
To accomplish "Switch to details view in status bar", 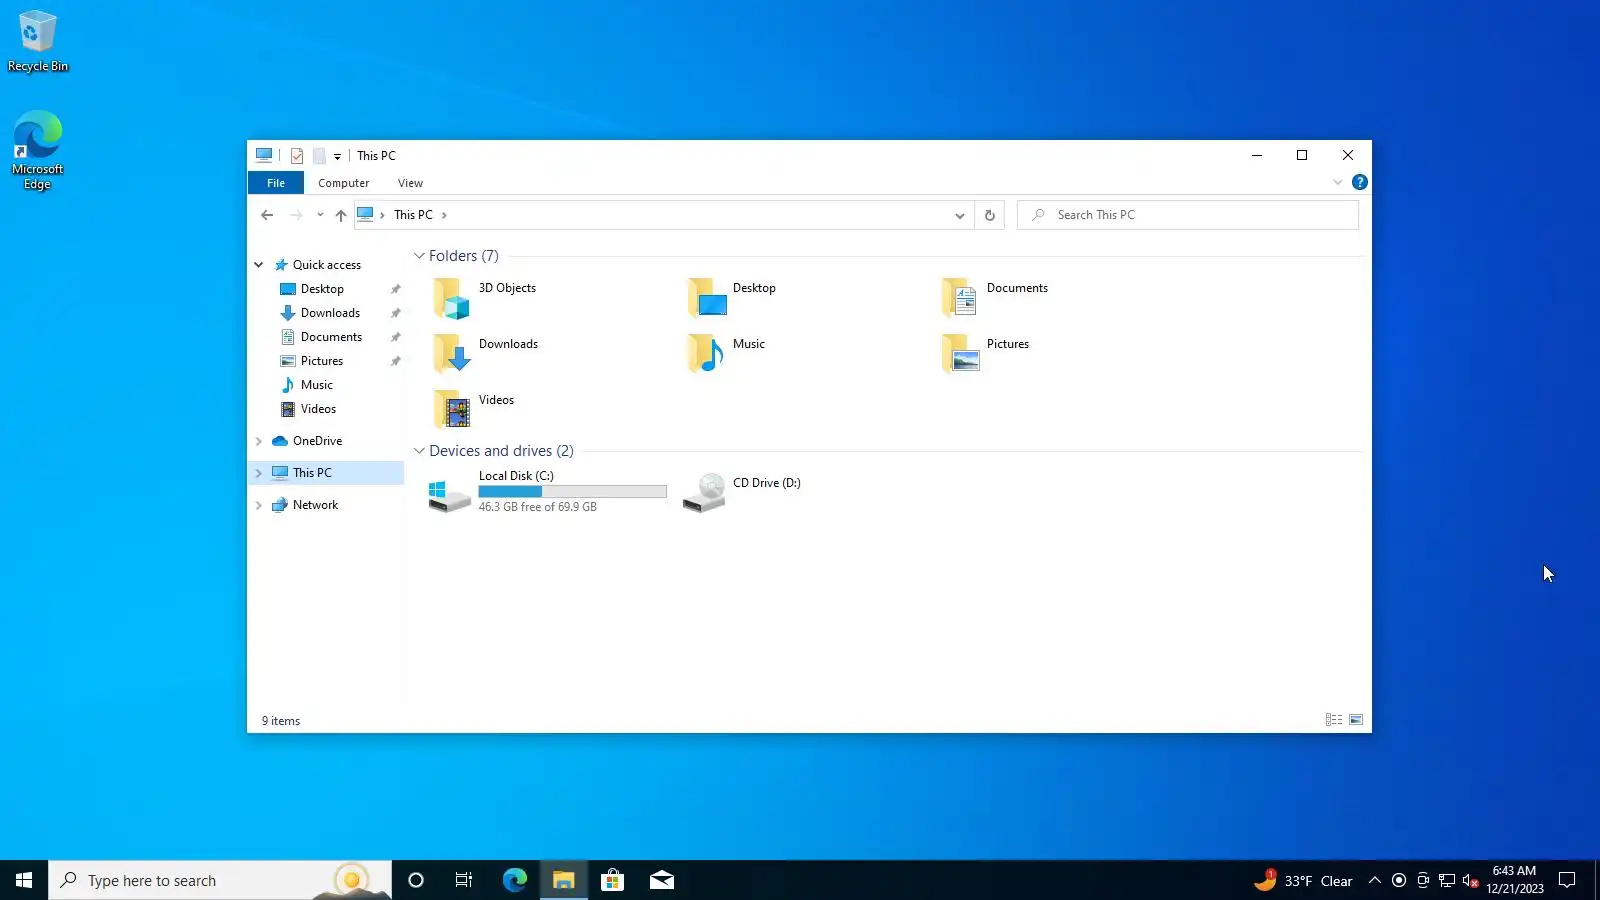I will point(1334,720).
